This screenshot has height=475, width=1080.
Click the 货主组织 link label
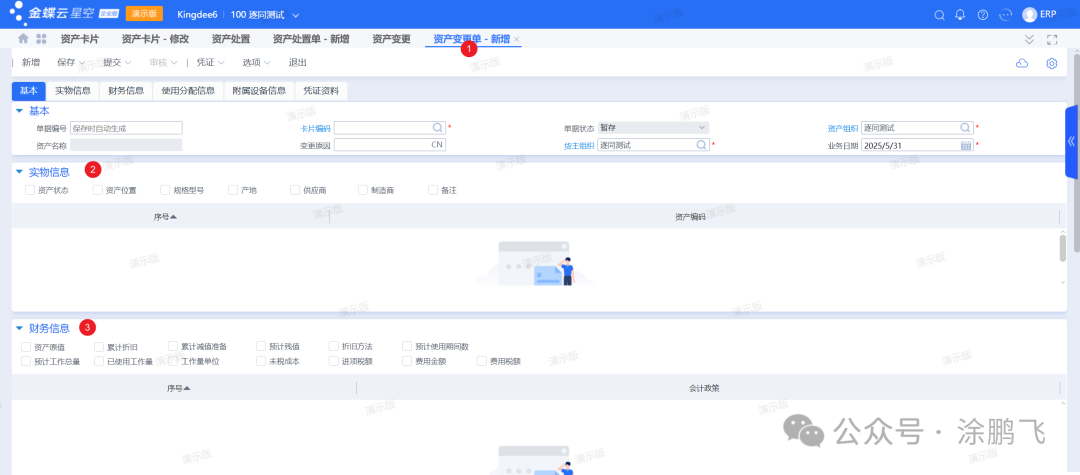click(578, 145)
